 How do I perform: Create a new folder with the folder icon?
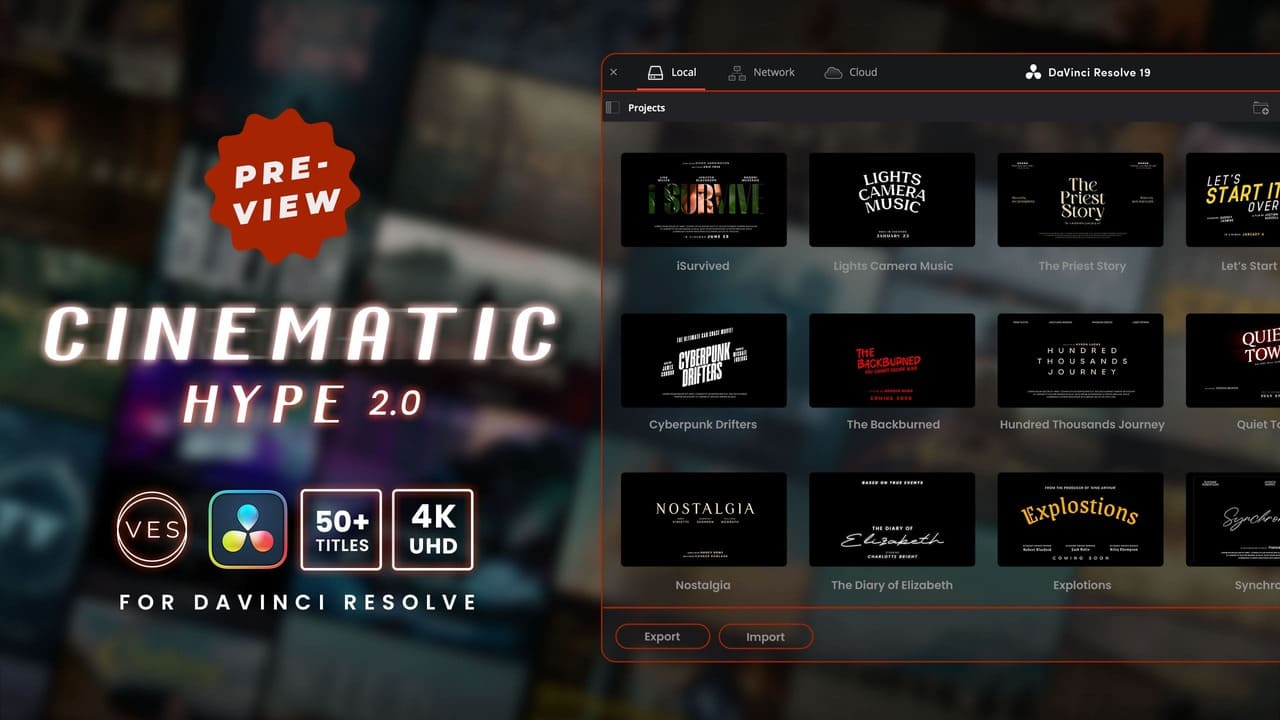[x=1260, y=107]
